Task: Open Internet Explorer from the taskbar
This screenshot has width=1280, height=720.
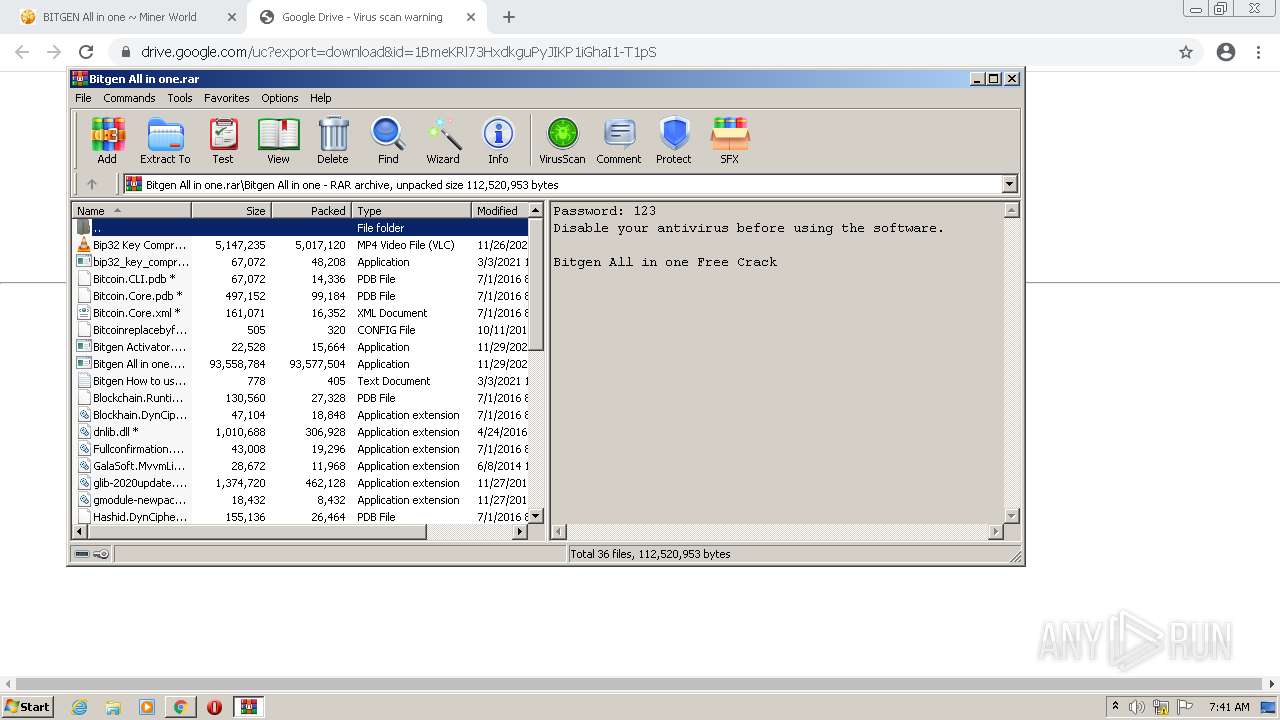Action: pos(80,707)
